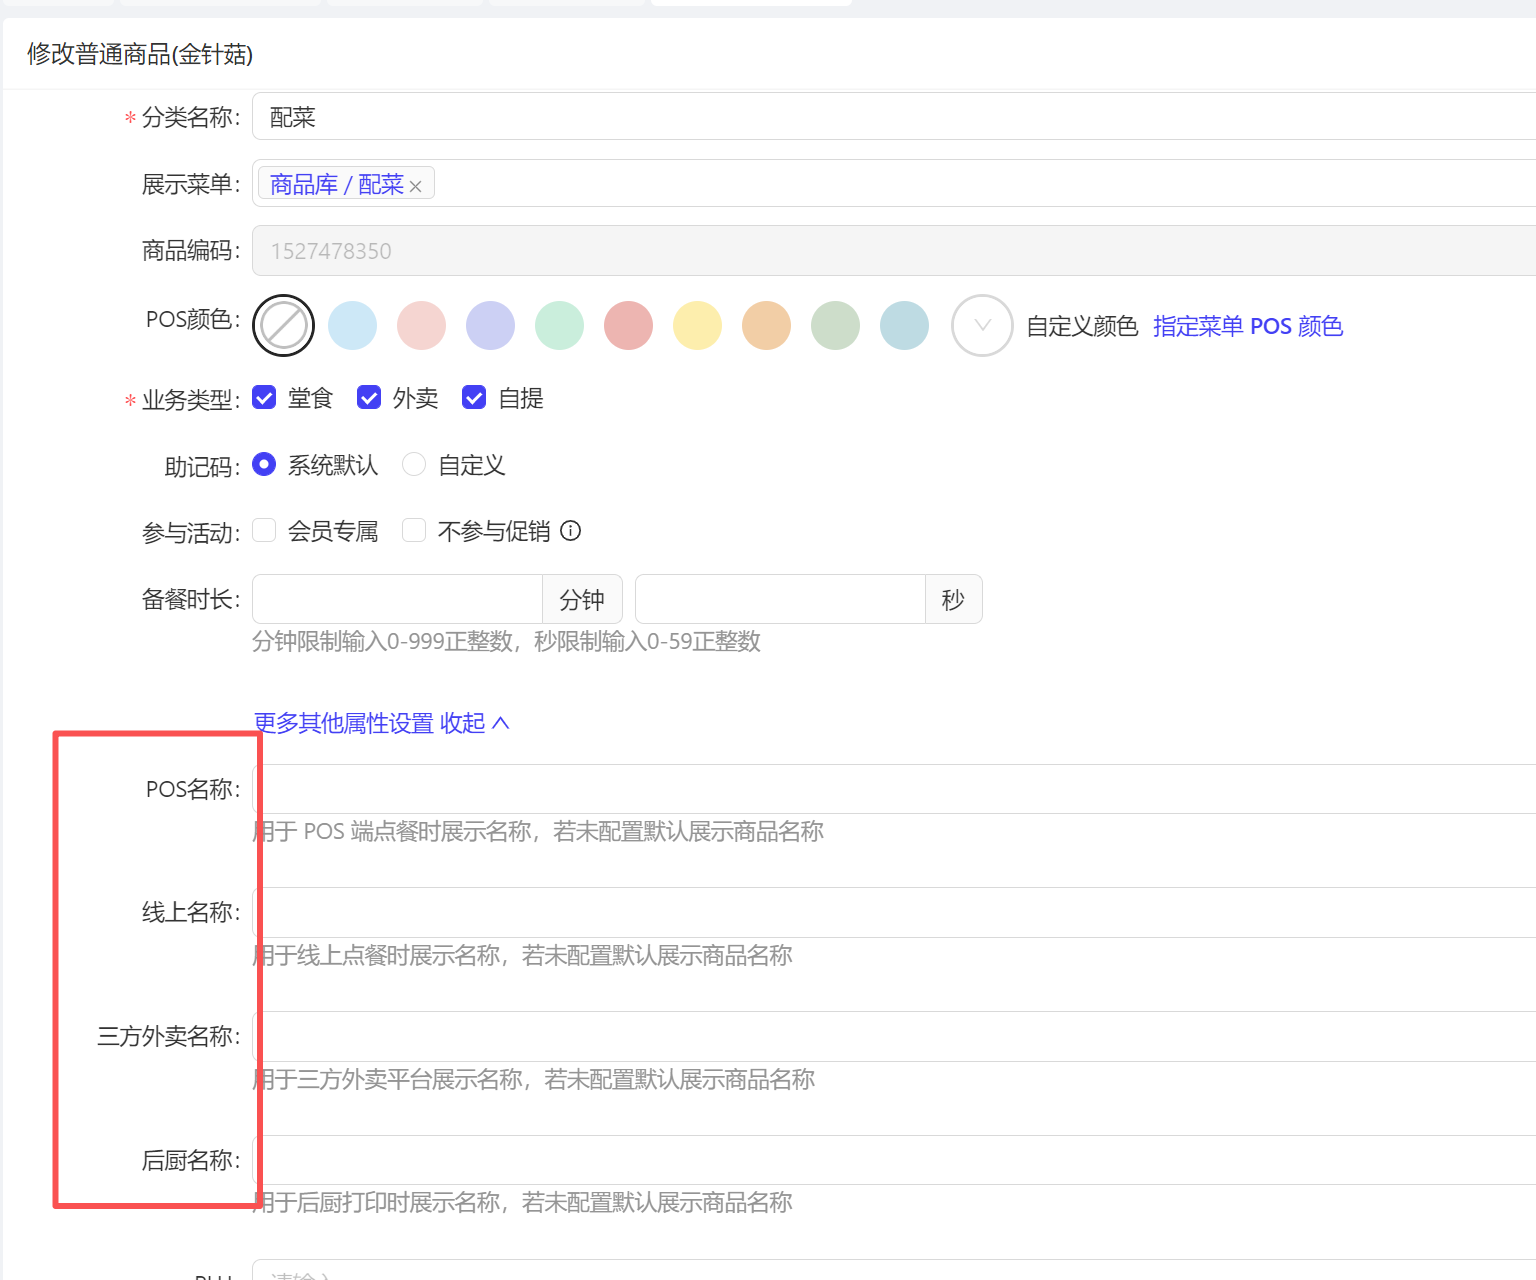
Task: Choose the yellow POS color swatch
Action: [x=698, y=326]
